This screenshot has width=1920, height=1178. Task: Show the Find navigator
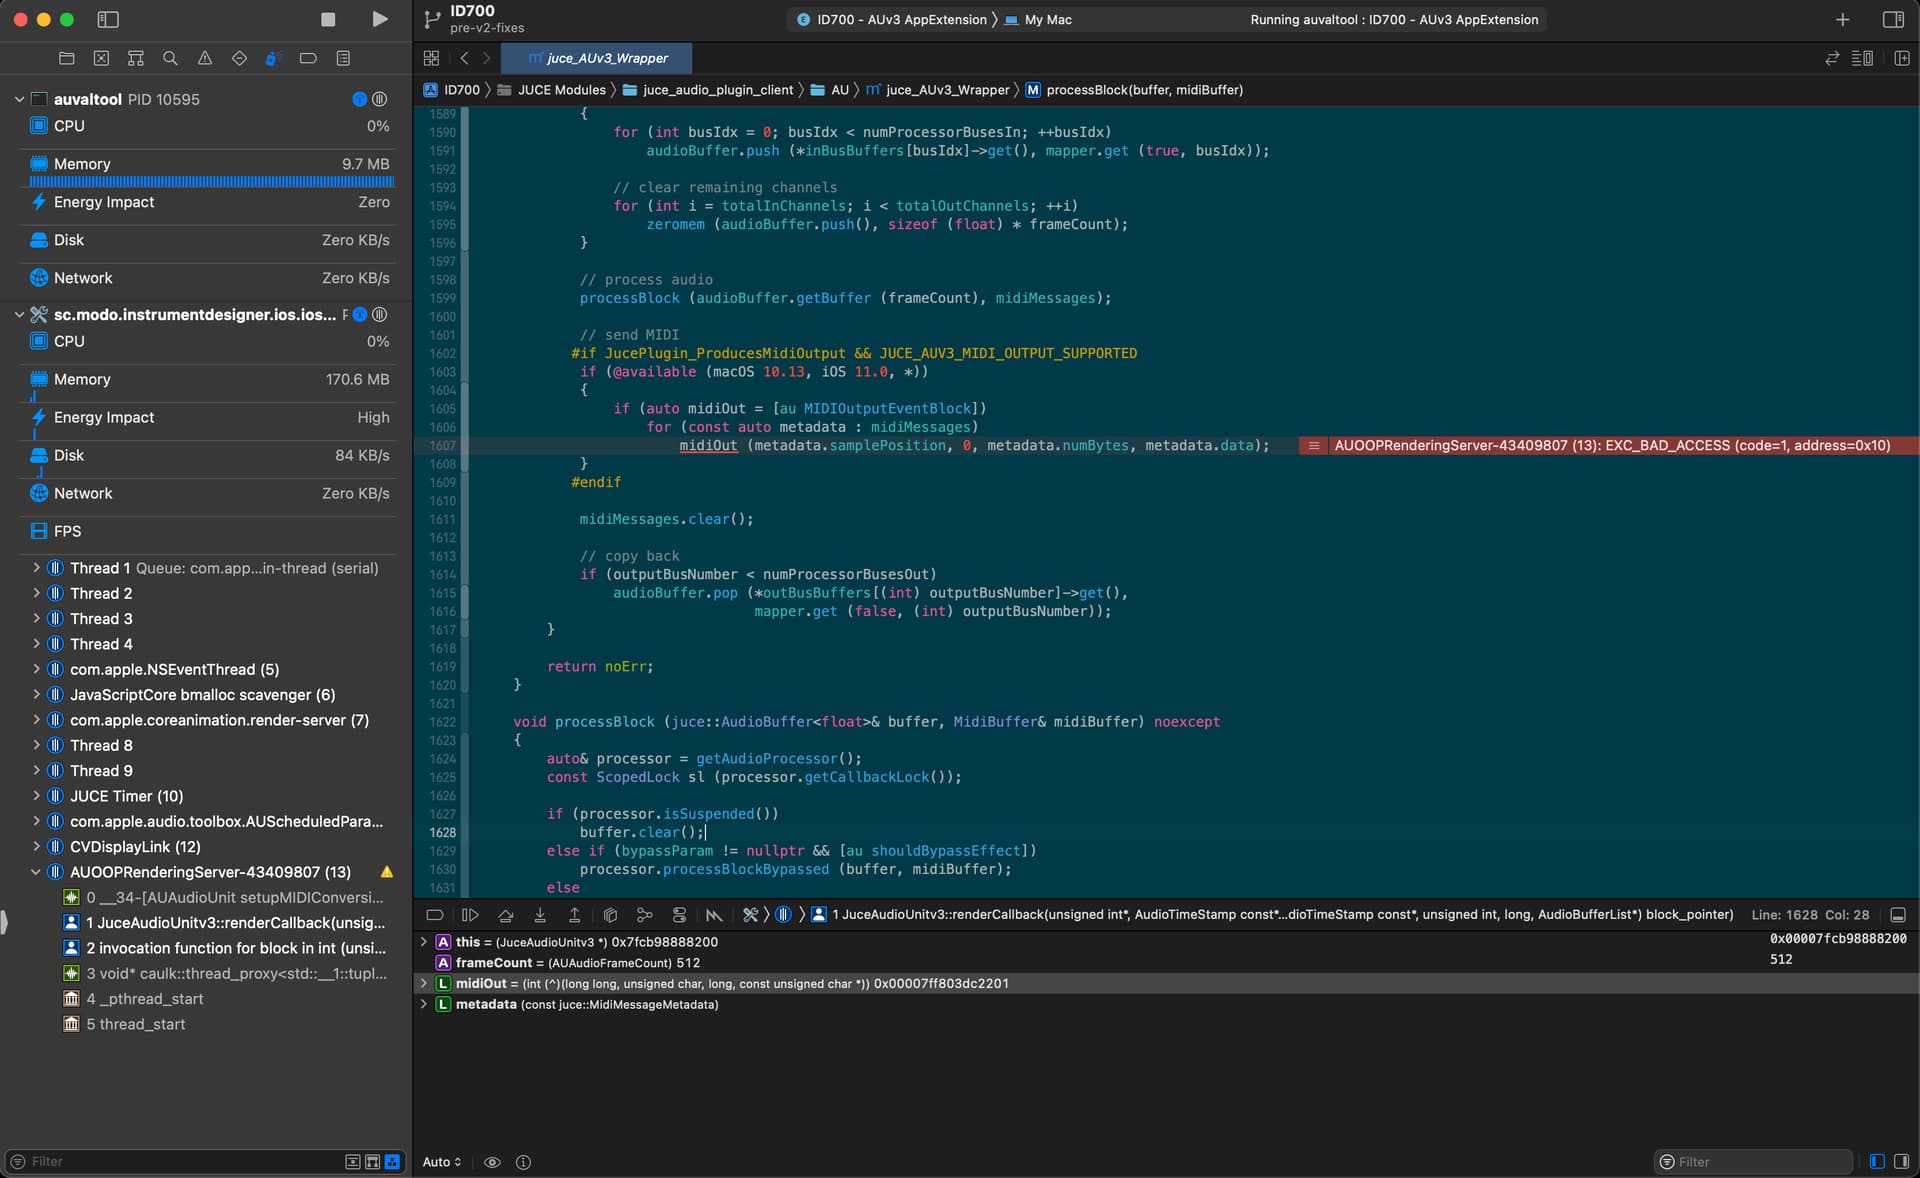[x=170, y=58]
